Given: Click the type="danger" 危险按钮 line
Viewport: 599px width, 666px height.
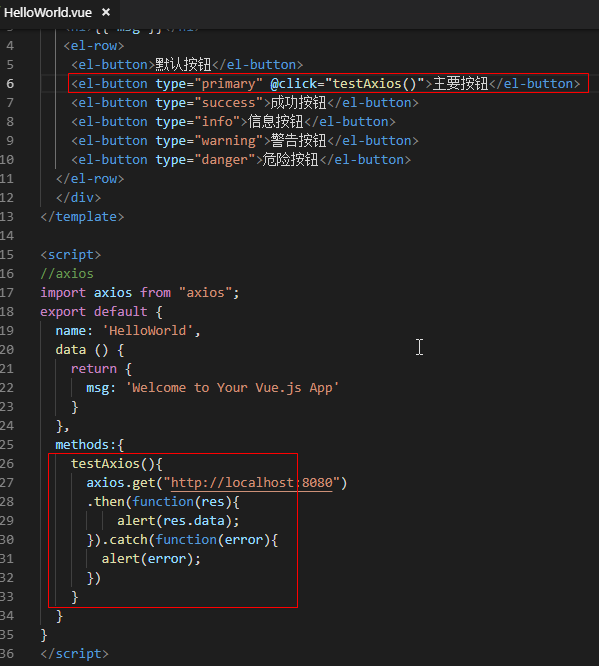Looking at the screenshot, I should (241, 160).
